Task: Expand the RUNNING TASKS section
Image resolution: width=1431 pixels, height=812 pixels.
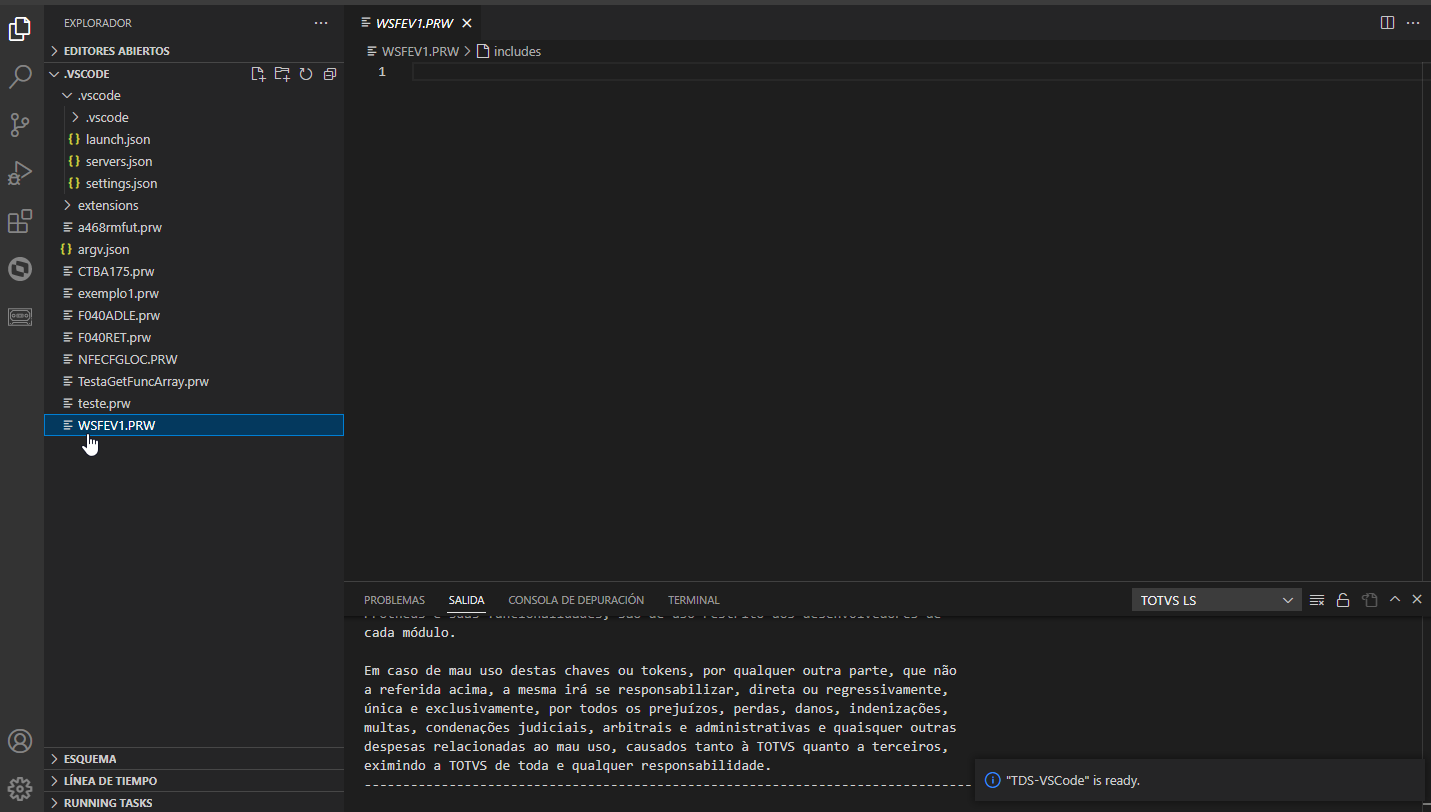Action: click(194, 802)
